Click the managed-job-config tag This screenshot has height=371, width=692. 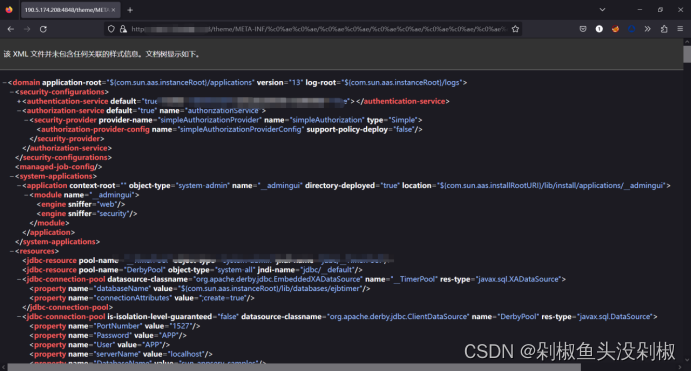[59, 167]
